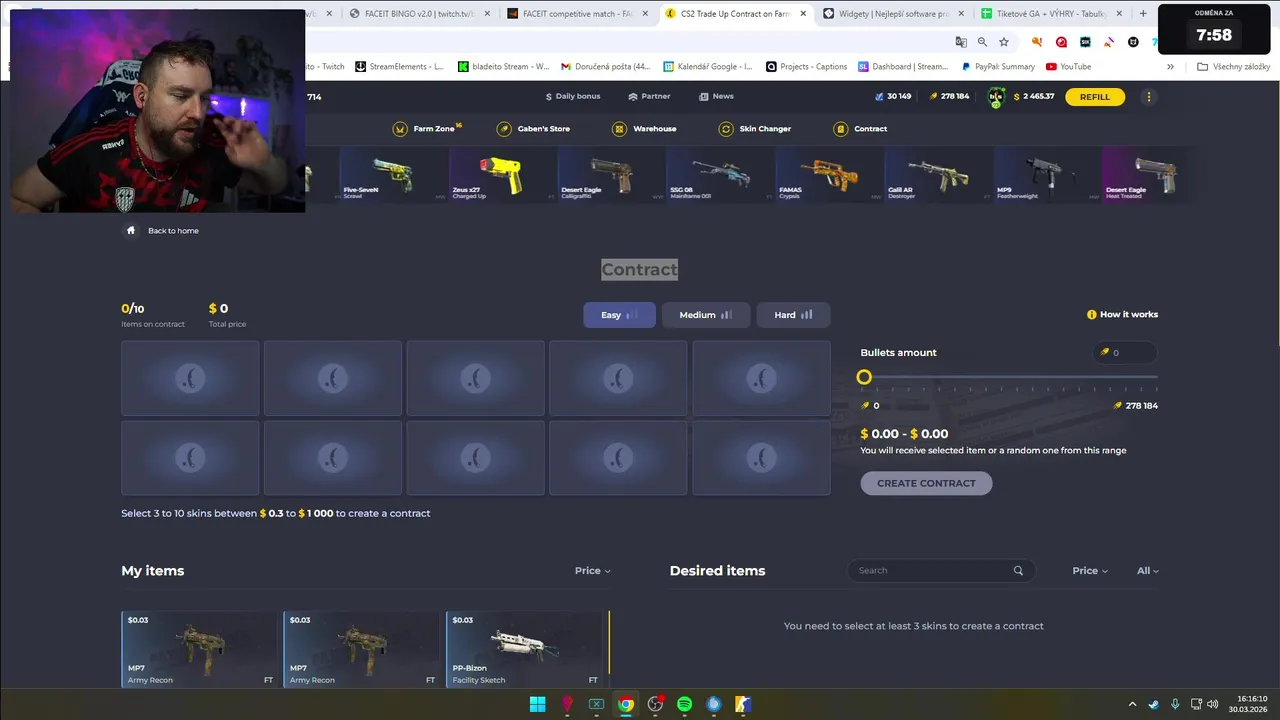Click the Bullets amount slider handle
This screenshot has width=1280, height=720.
pyautogui.click(x=864, y=377)
